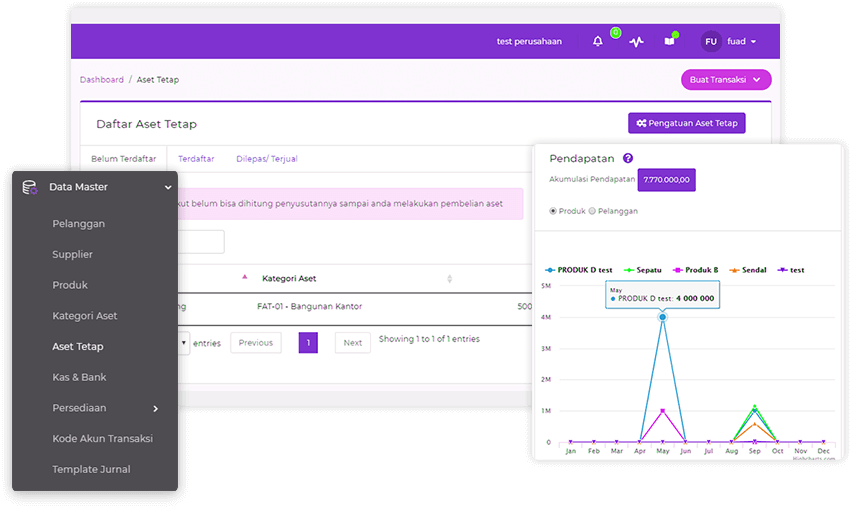The width and height of the screenshot is (852, 508).
Task: Click the notification bell icon
Action: pos(598,42)
